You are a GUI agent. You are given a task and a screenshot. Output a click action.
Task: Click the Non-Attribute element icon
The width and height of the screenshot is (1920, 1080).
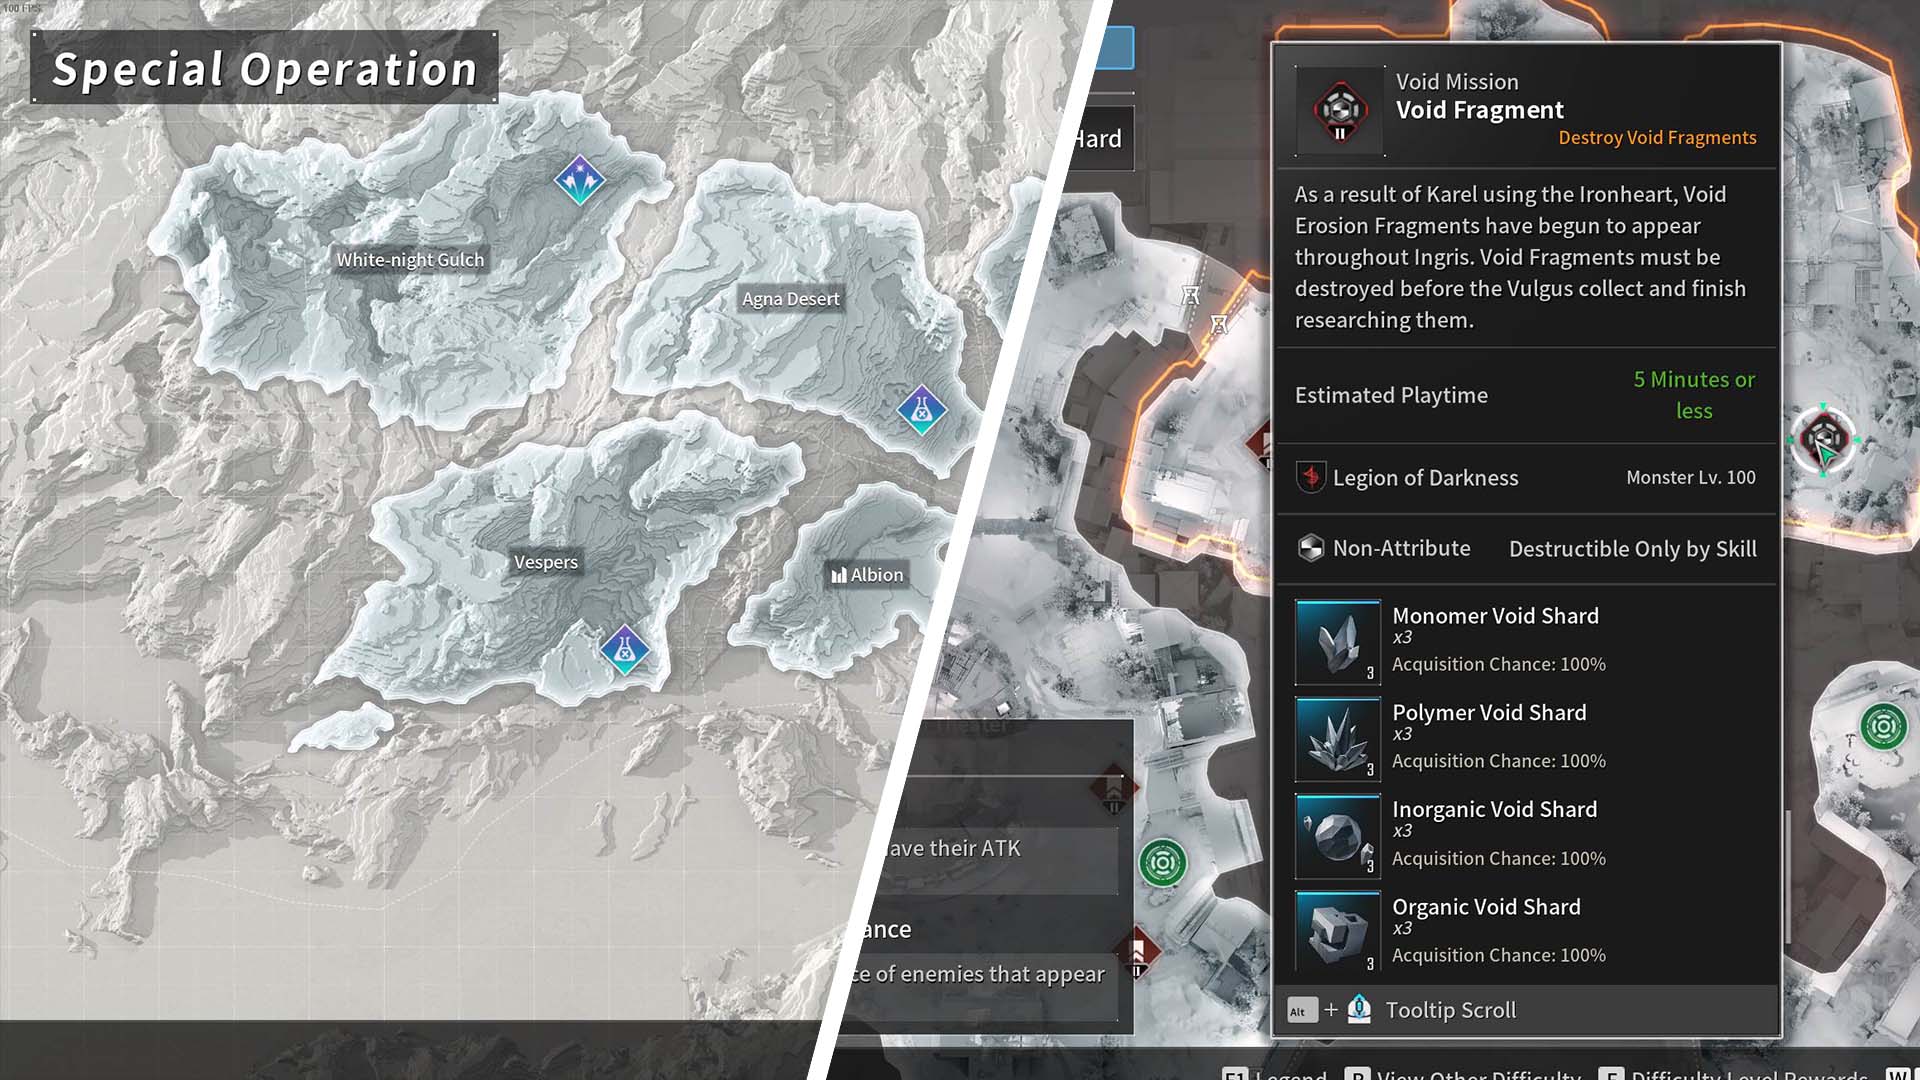pos(1311,549)
